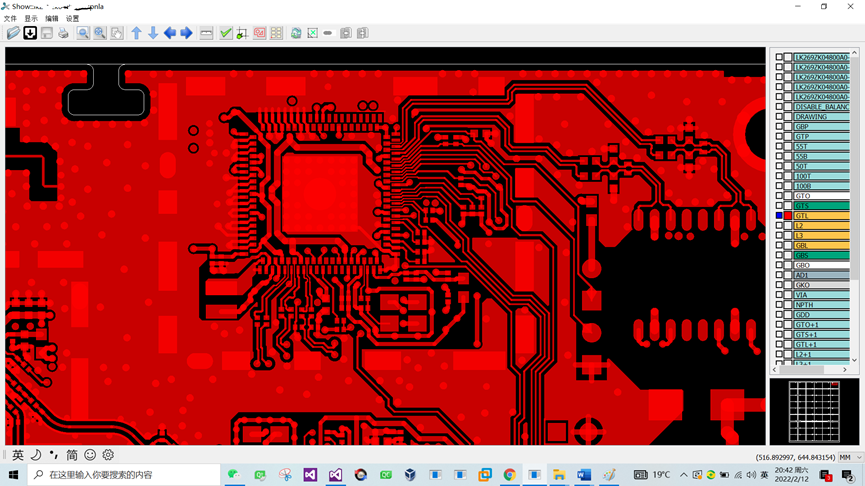Move view up with blue up arrow
Screen dimensions: 865x486
tap(136, 33)
